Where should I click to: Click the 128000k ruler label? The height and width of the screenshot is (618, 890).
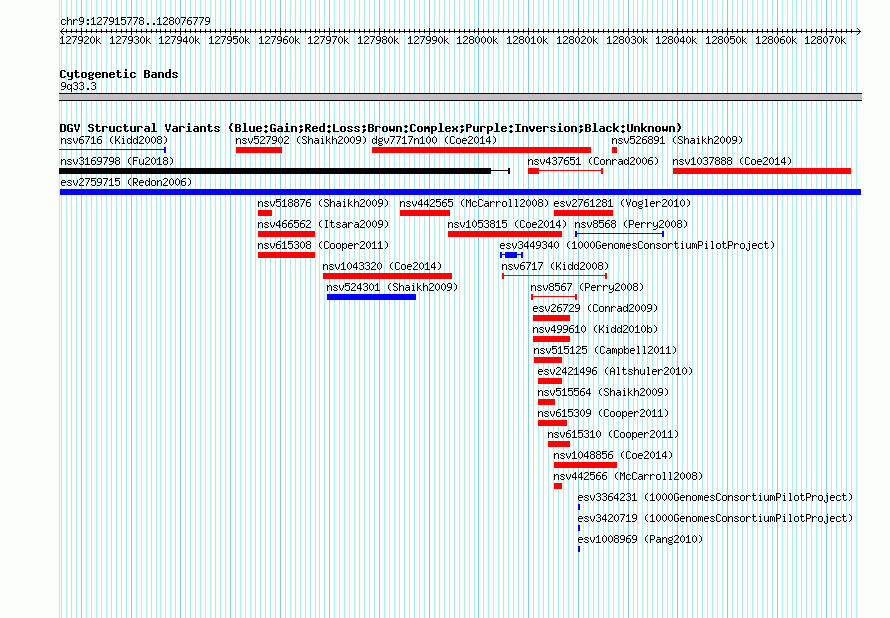(477, 40)
